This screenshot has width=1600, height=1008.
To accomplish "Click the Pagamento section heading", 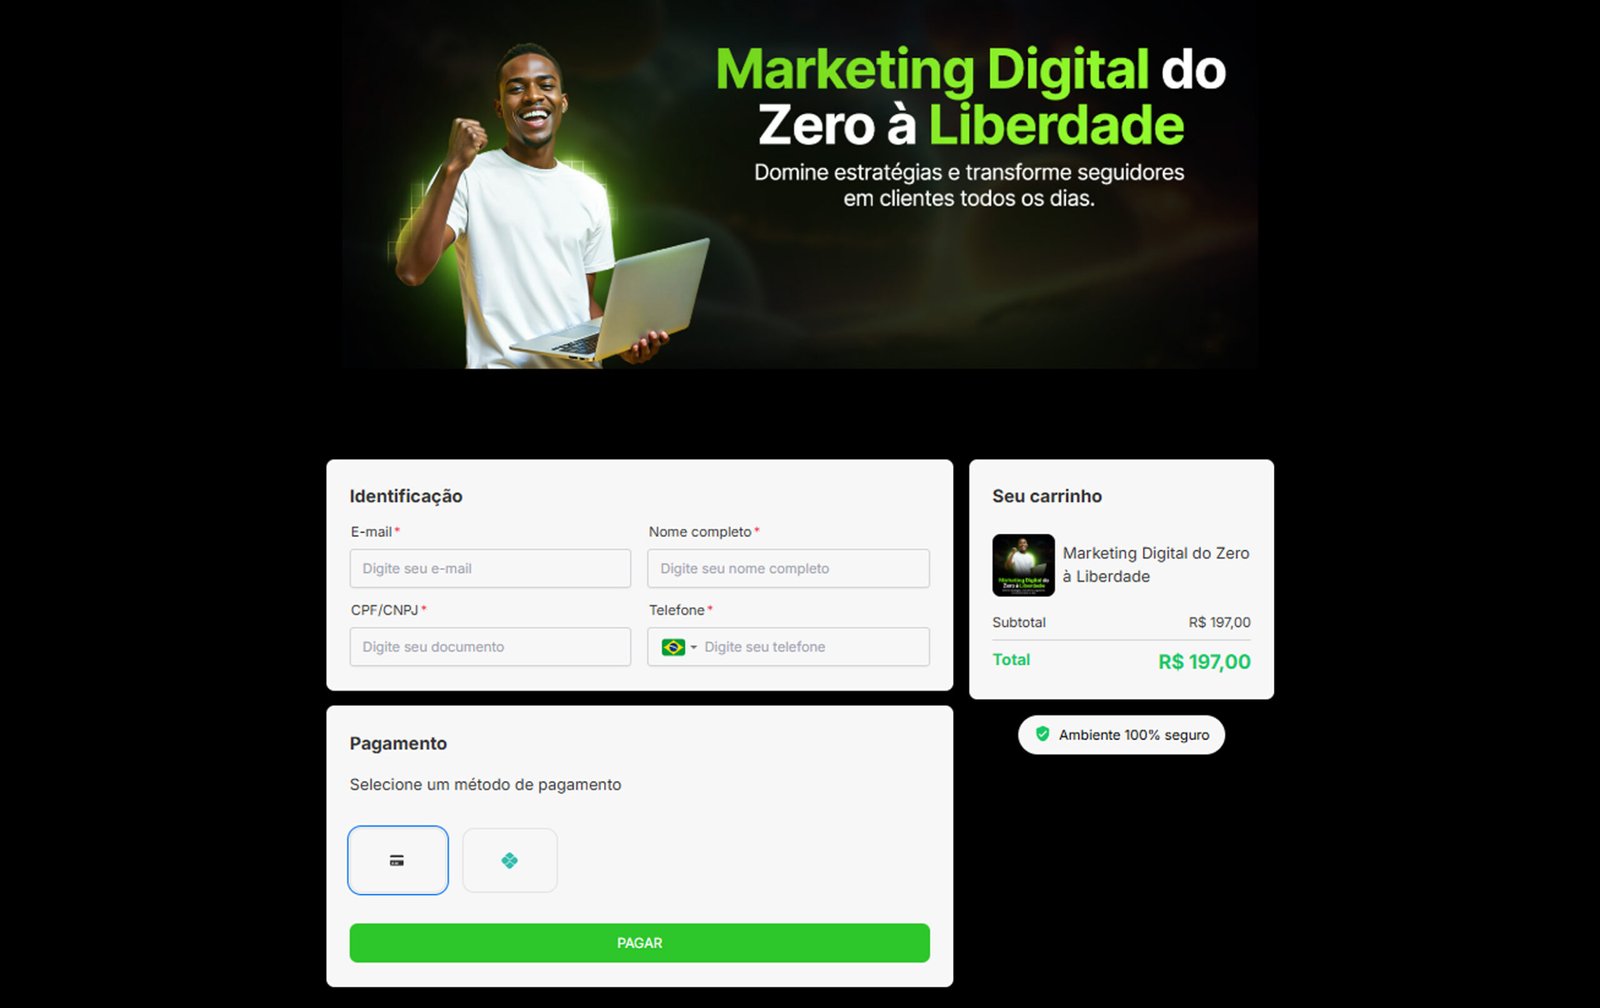I will (x=398, y=743).
